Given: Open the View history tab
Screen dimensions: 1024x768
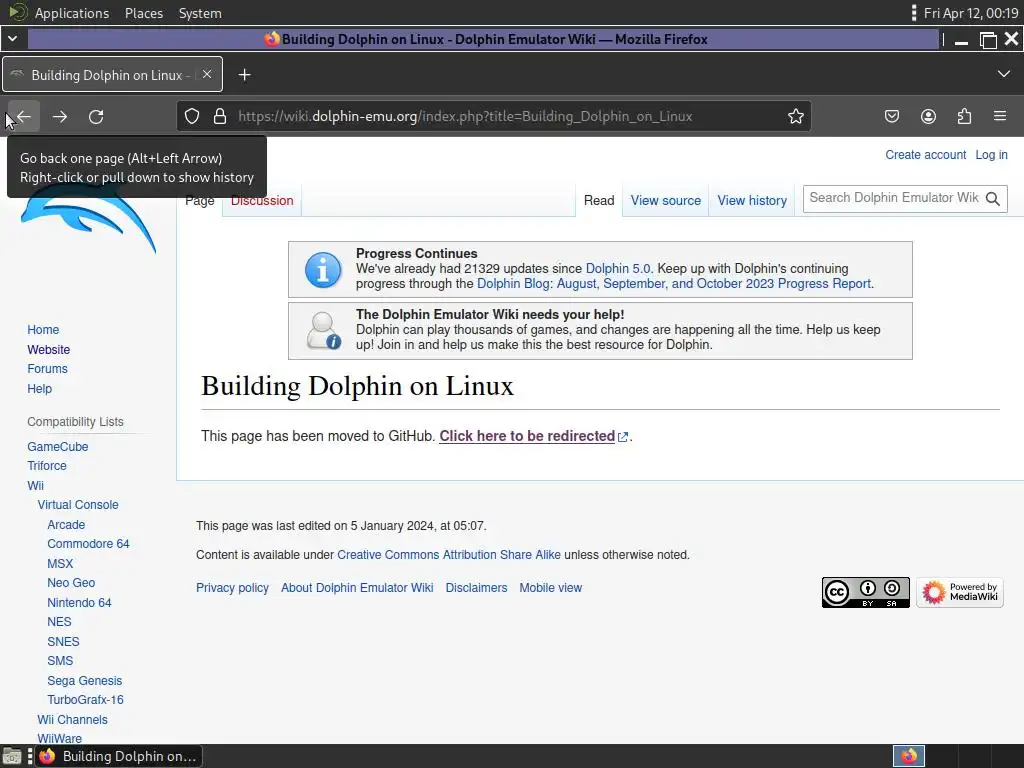Looking at the screenshot, I should [x=752, y=200].
